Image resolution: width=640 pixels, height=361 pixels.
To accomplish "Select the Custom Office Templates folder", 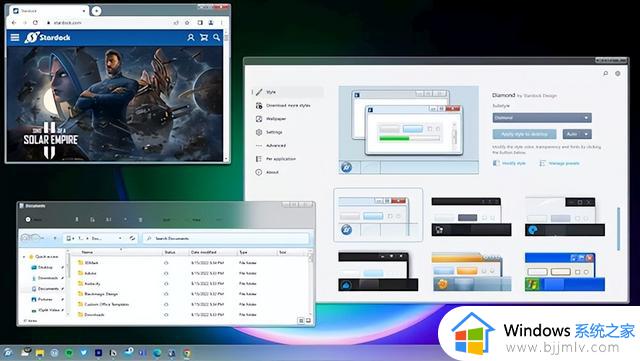I will pos(106,305).
